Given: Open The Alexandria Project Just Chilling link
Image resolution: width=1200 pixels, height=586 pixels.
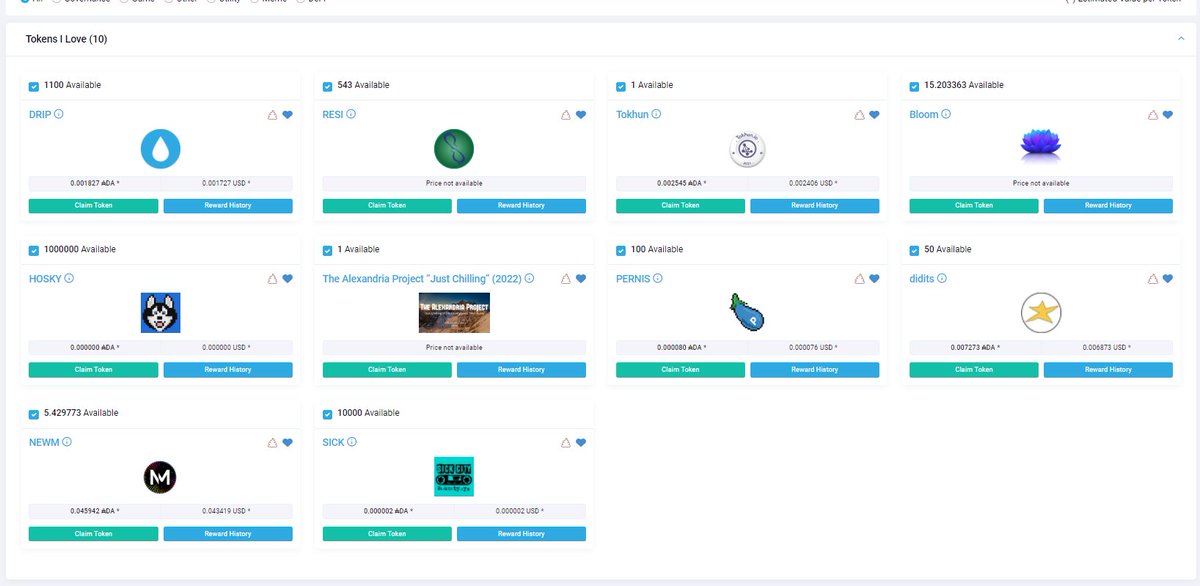Looking at the screenshot, I should click(x=422, y=279).
